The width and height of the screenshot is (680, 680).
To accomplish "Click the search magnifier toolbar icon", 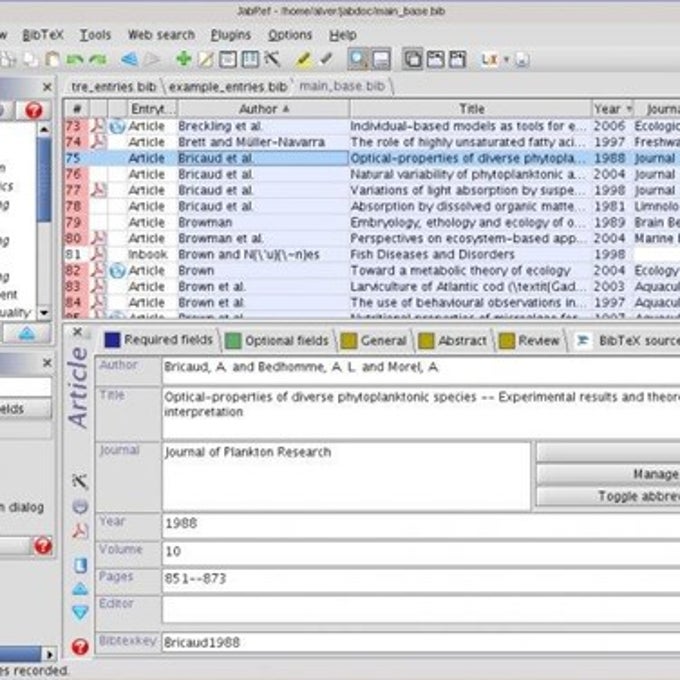I will tap(358, 59).
